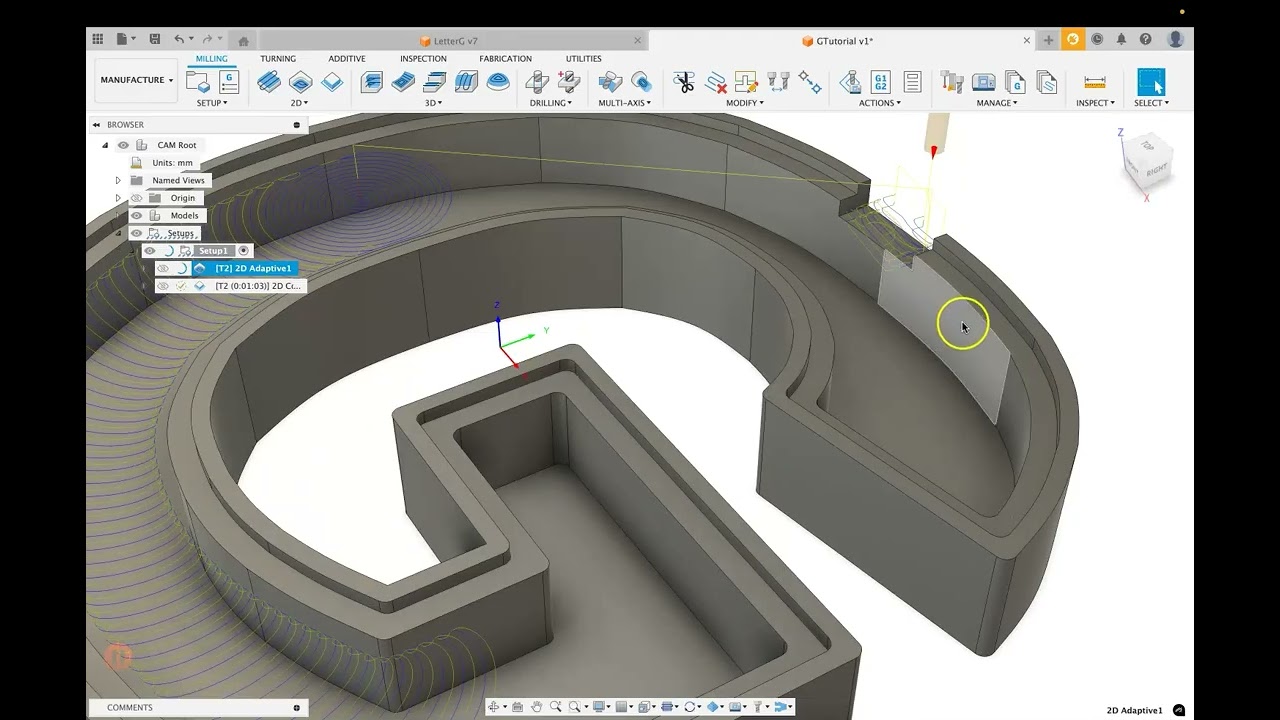Open the Job Status clock icon
The height and width of the screenshot is (720, 1280).
[1097, 39]
